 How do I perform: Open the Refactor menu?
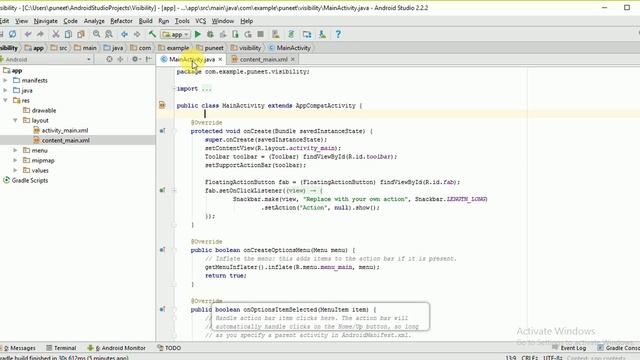[121, 21]
